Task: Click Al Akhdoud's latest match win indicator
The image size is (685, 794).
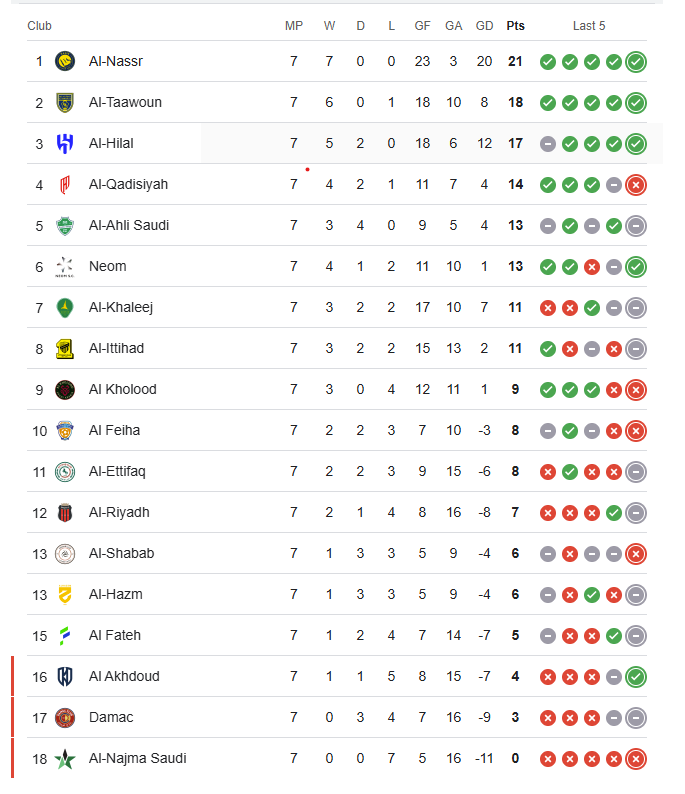Action: pyautogui.click(x=636, y=677)
